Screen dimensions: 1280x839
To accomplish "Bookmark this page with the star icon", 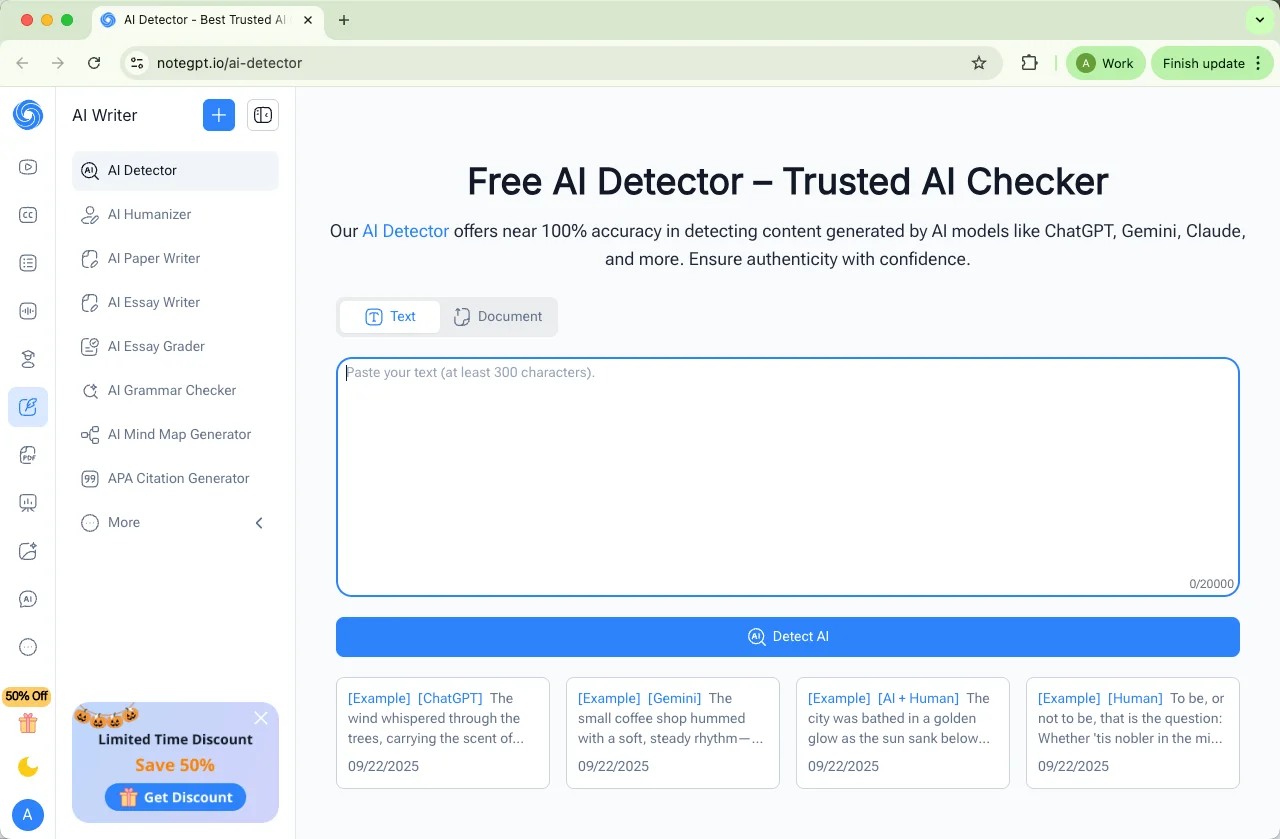I will [979, 63].
